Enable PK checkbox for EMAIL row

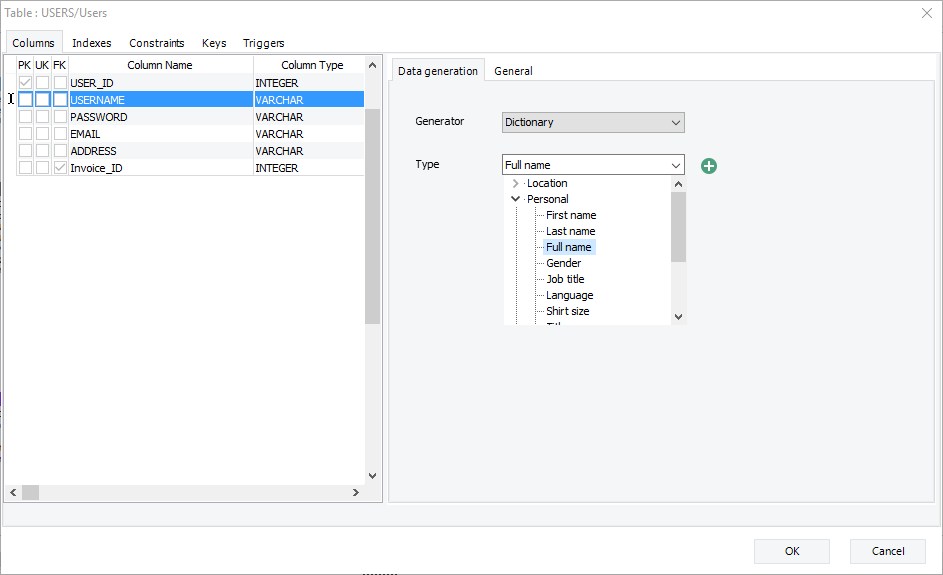(x=25, y=134)
